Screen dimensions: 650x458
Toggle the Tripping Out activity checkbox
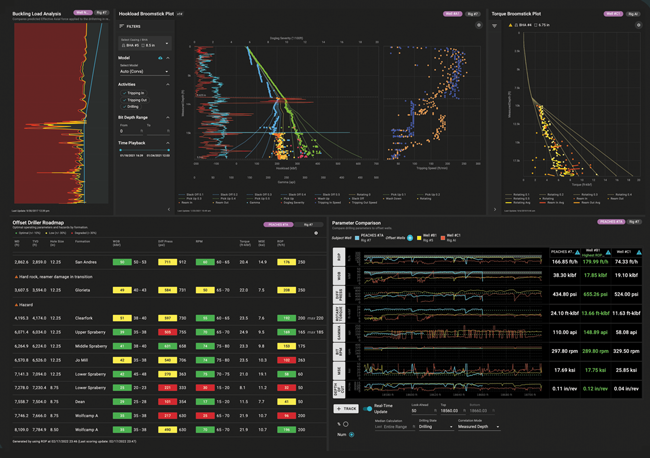[122, 99]
